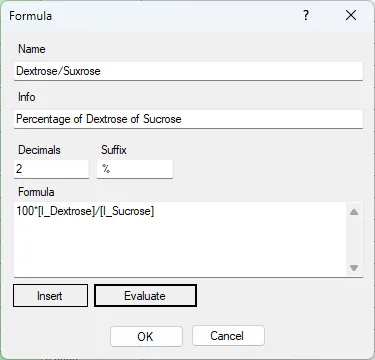Place cursor in the Formula text area
Image resolution: width=375 pixels, height=360 pixels.
pyautogui.click(x=180, y=239)
